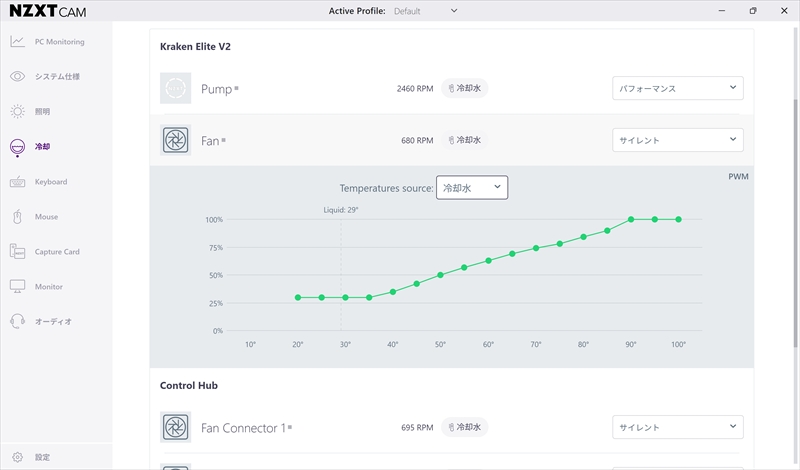800x470 pixels.
Task: Open the Fan サイレント mode dropdown
Action: click(x=677, y=141)
